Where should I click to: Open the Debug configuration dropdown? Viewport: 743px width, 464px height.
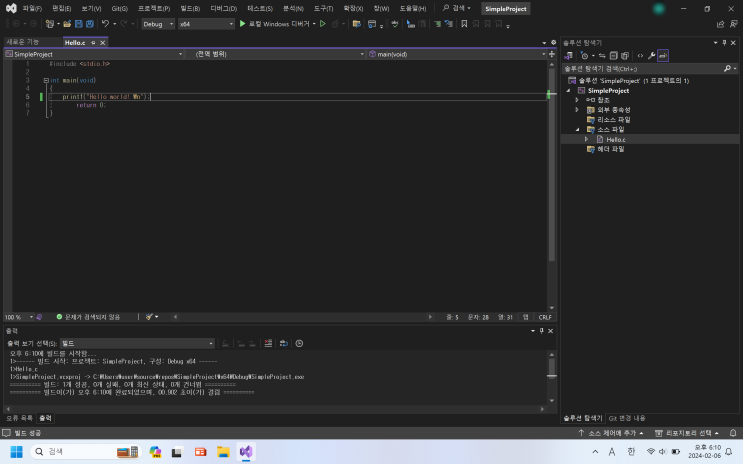point(157,23)
